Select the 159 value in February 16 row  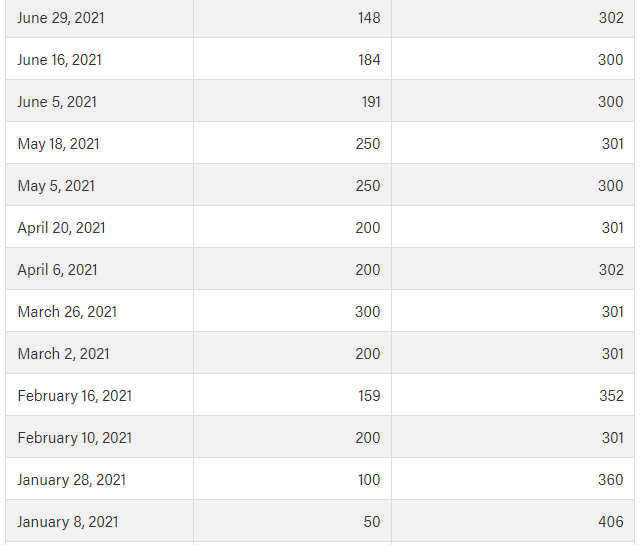point(368,396)
